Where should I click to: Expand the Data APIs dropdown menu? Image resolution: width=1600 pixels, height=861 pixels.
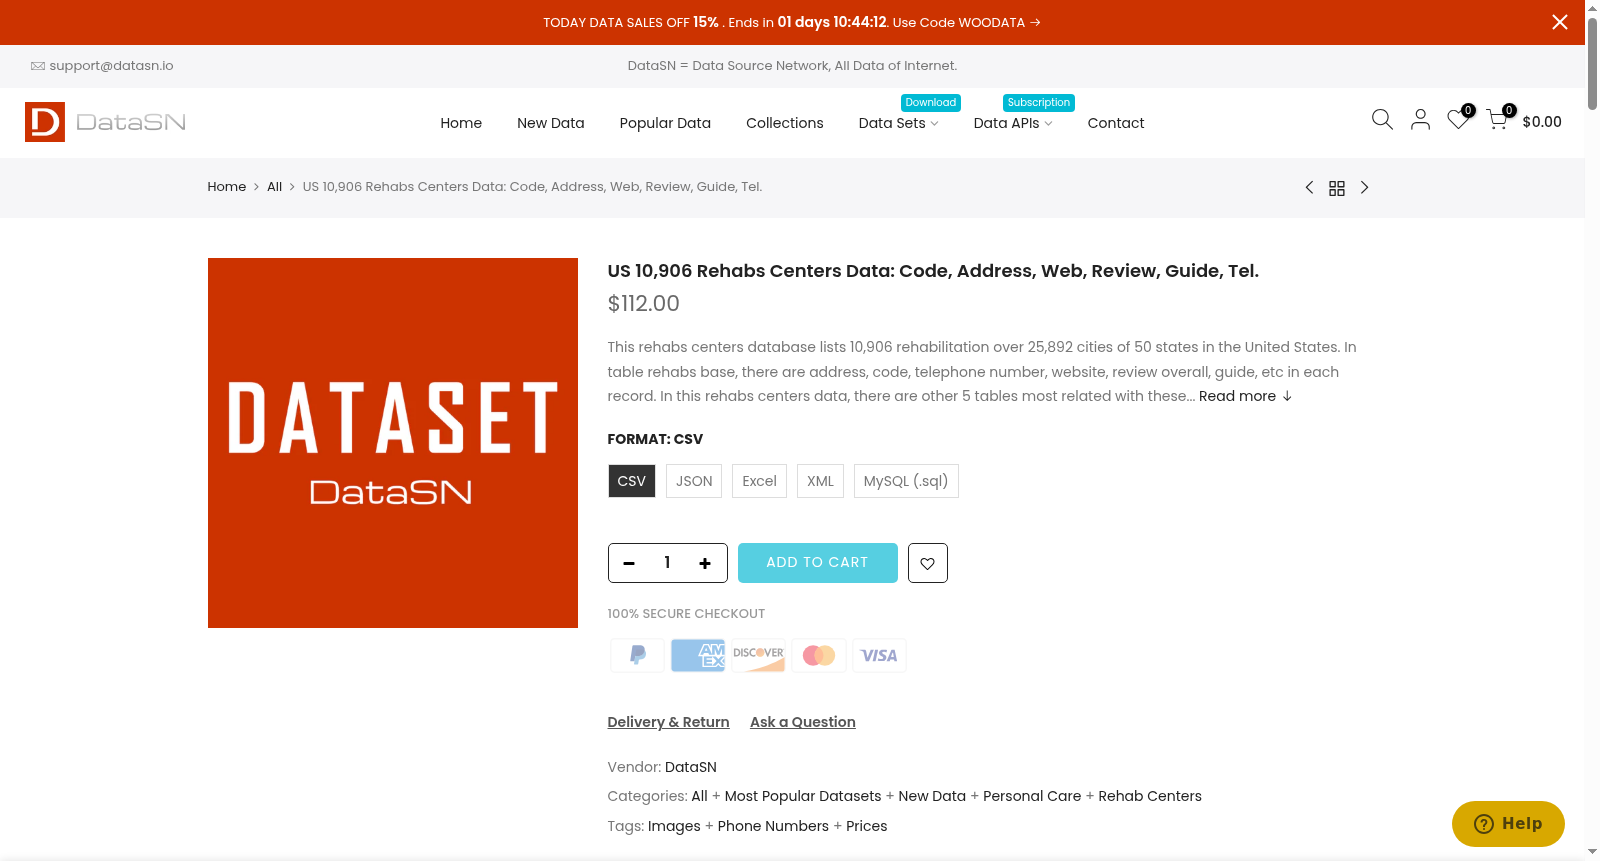(1013, 123)
